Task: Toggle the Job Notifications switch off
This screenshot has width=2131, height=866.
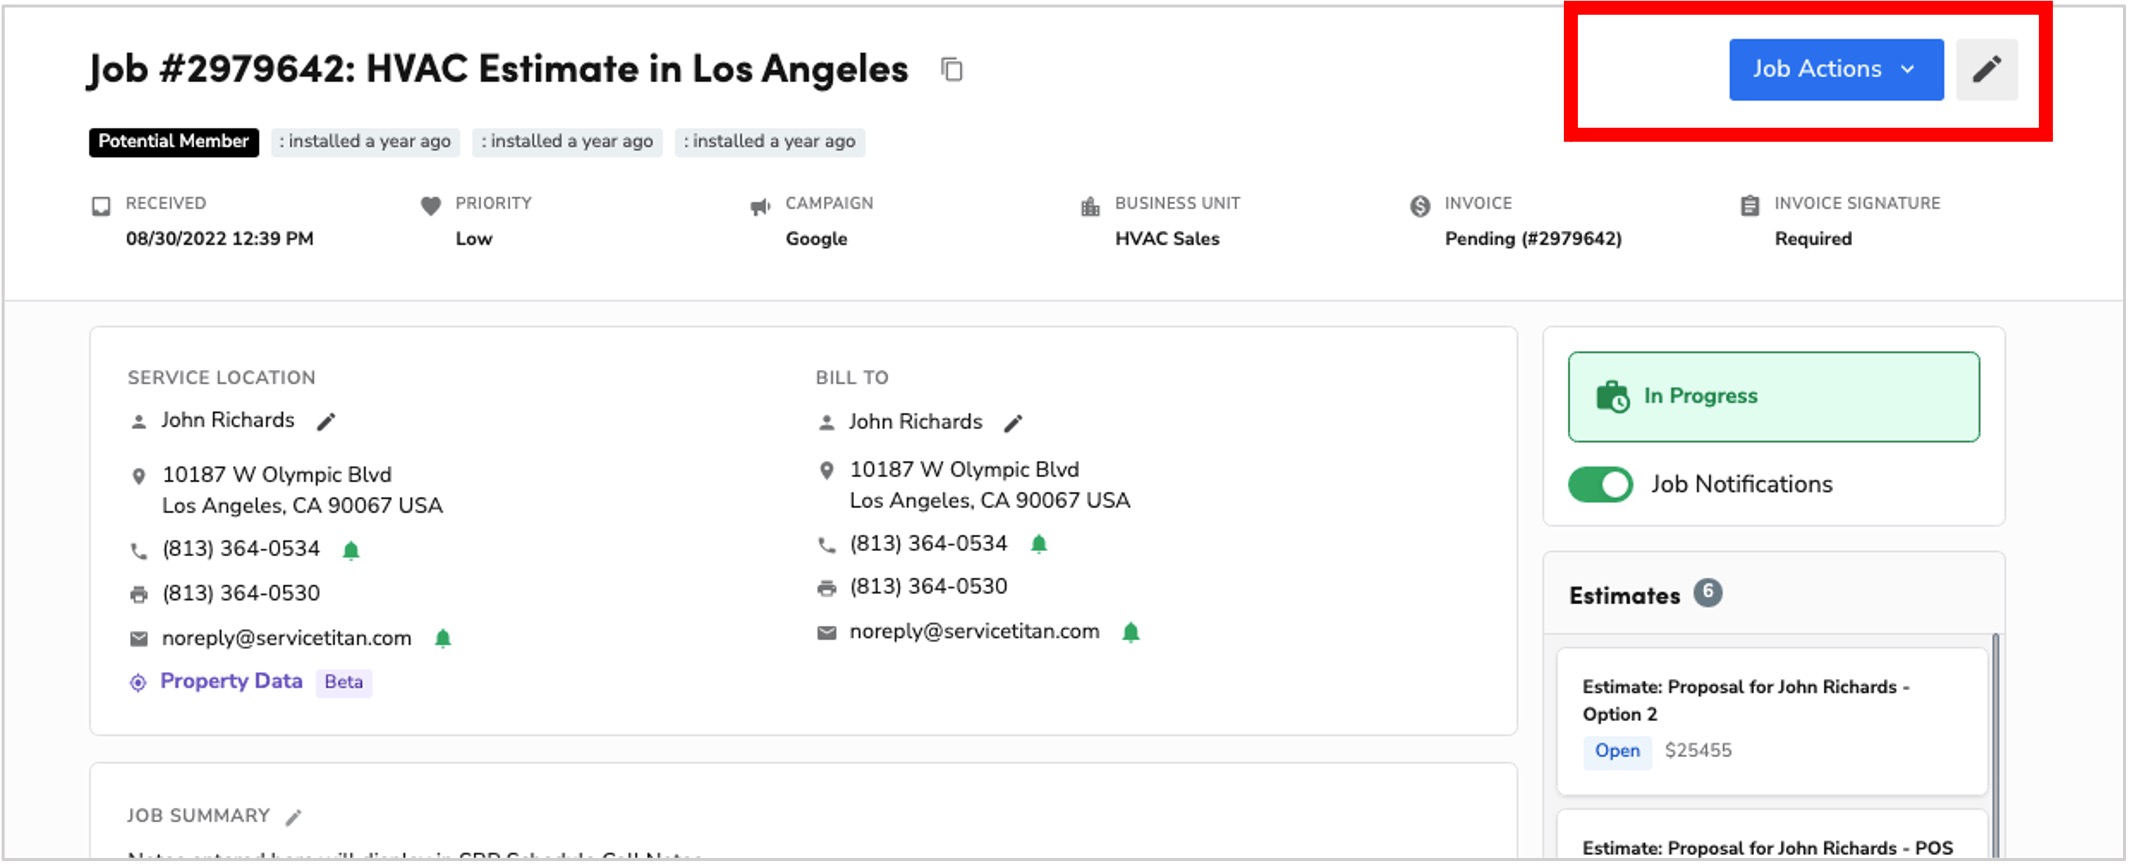Action: 1600,485
